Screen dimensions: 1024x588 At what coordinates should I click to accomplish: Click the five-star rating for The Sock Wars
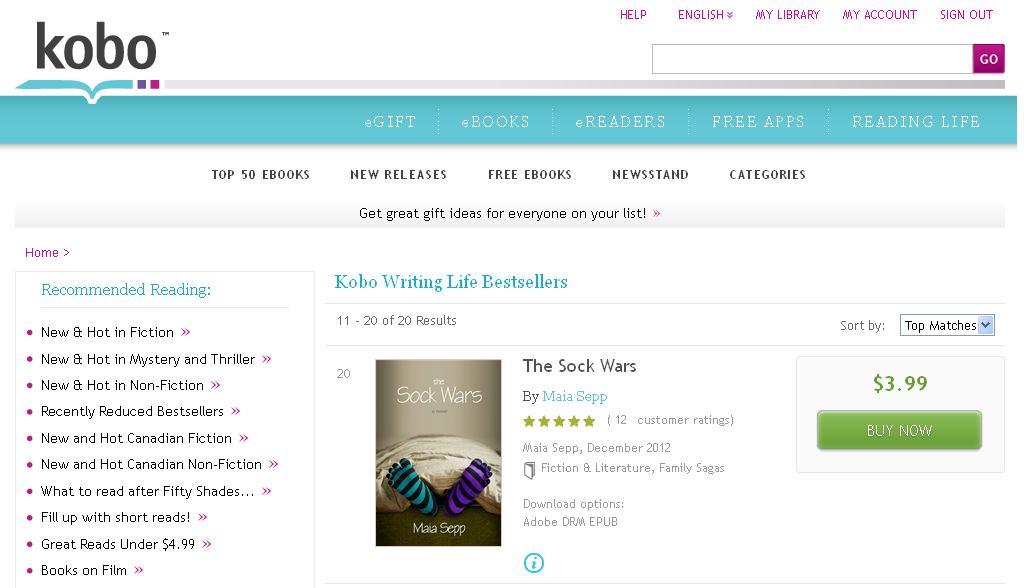[x=559, y=421]
